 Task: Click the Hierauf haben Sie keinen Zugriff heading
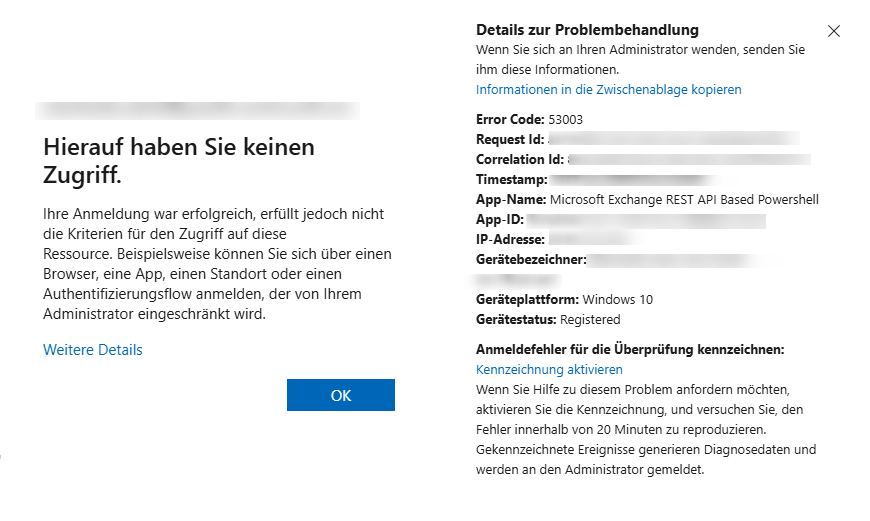coord(179,161)
